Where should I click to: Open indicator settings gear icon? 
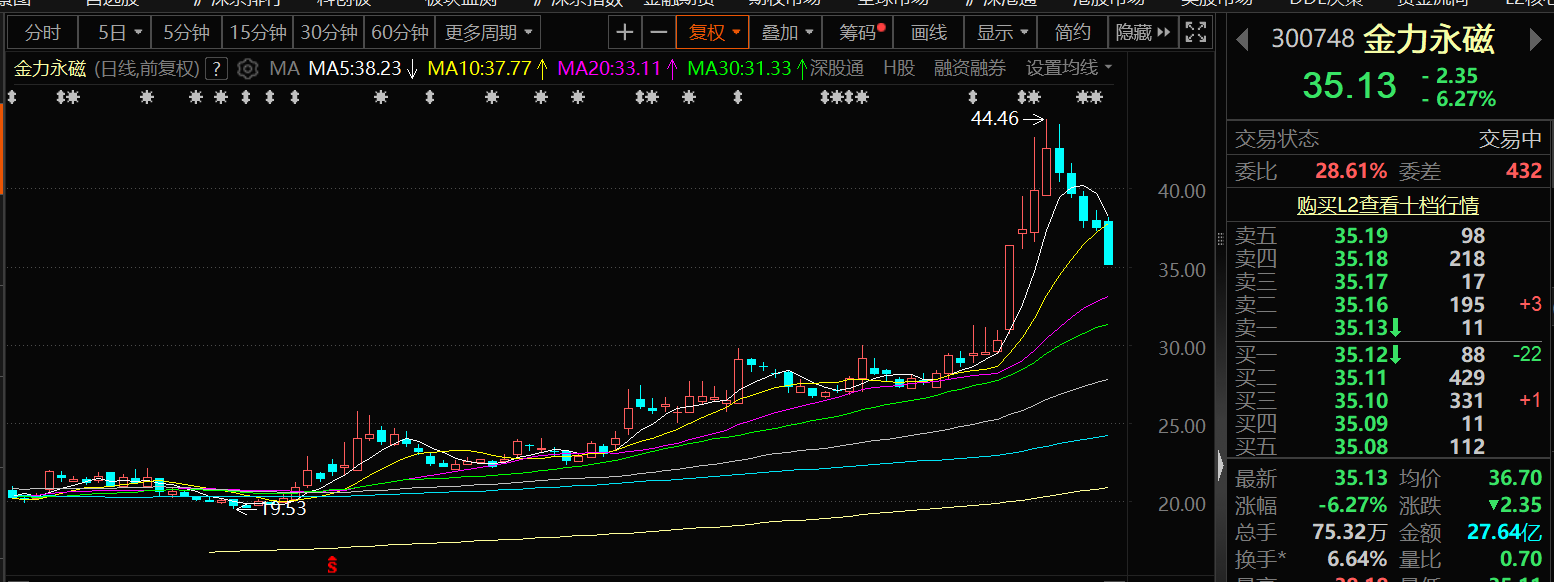click(x=248, y=69)
